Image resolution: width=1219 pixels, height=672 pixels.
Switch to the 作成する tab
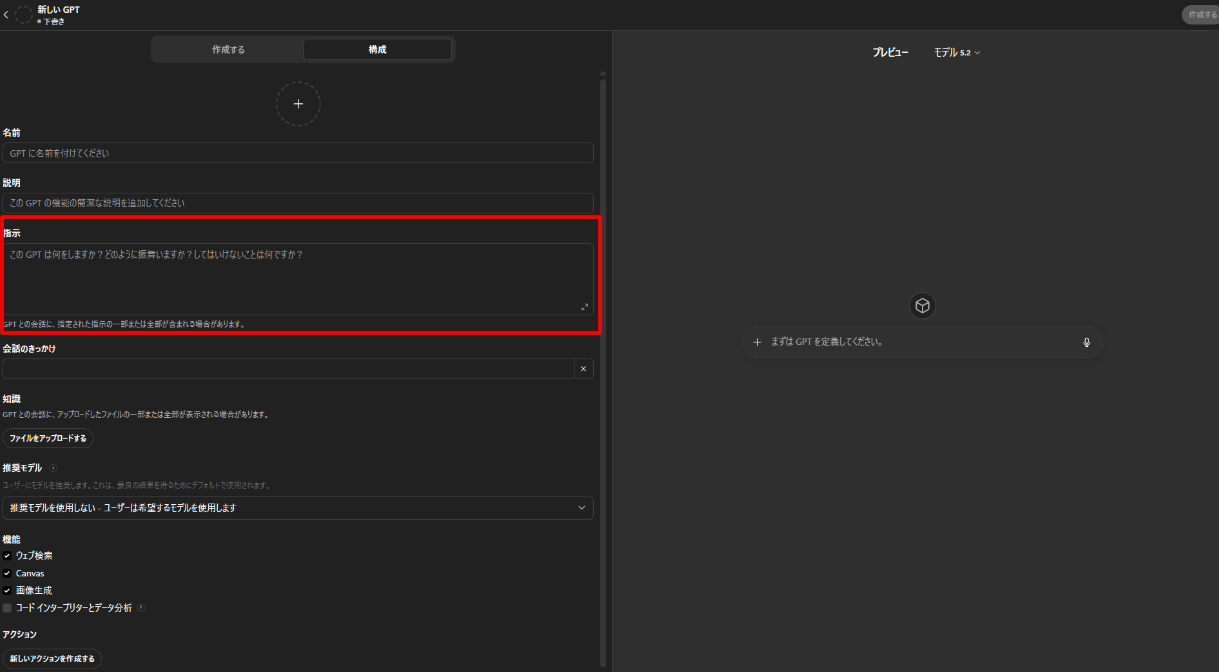coord(228,49)
